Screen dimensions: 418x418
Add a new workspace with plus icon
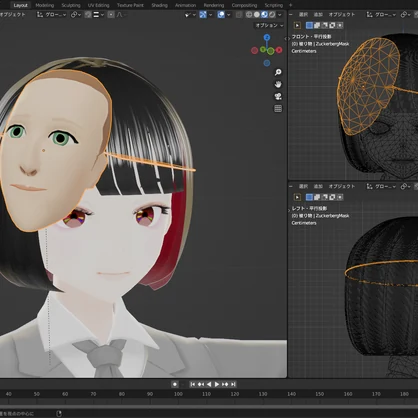click(x=290, y=5)
